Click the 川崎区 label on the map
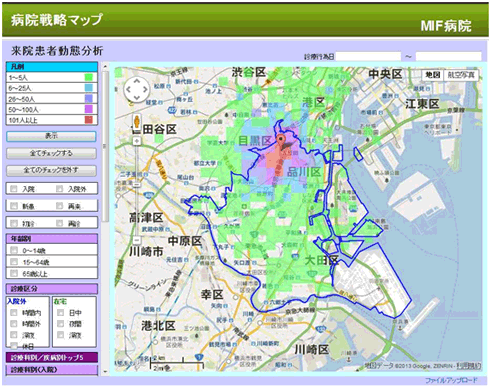This screenshot has width=490, height=387. click(311, 349)
